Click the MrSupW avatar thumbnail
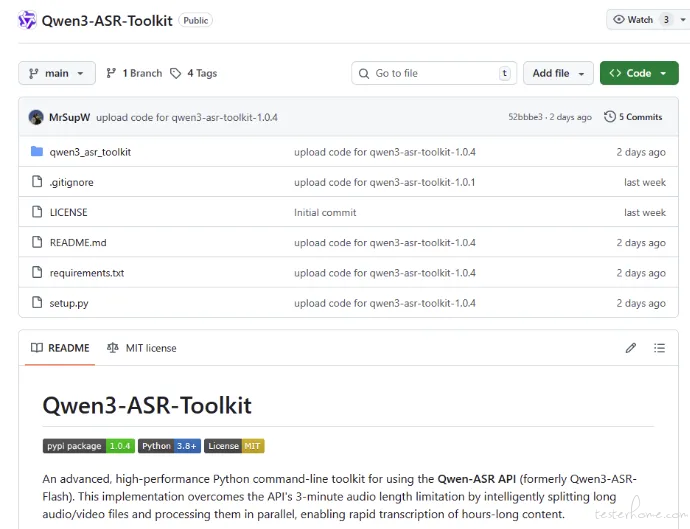Screen dimensions: 690x529 pyautogui.click(x=36, y=117)
